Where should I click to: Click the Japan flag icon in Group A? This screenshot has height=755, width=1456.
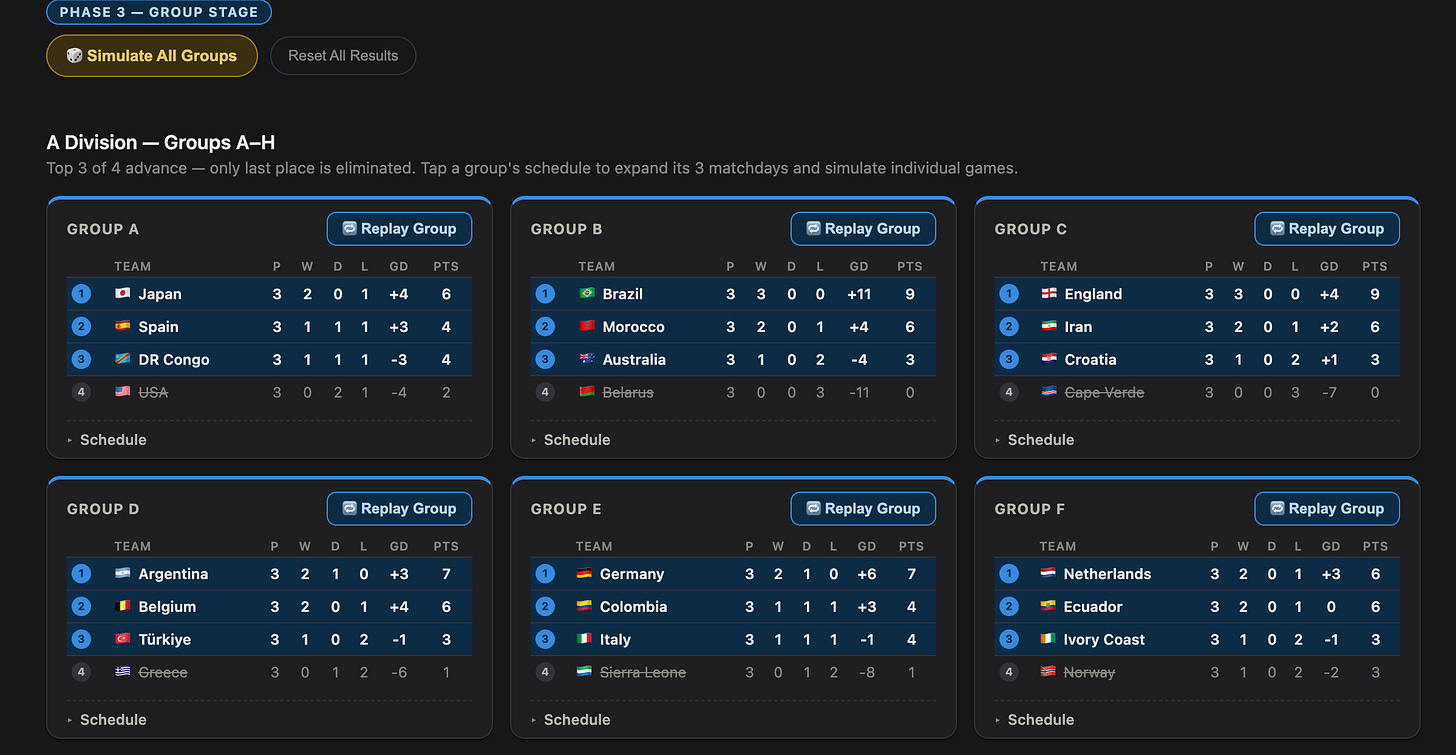click(123, 294)
